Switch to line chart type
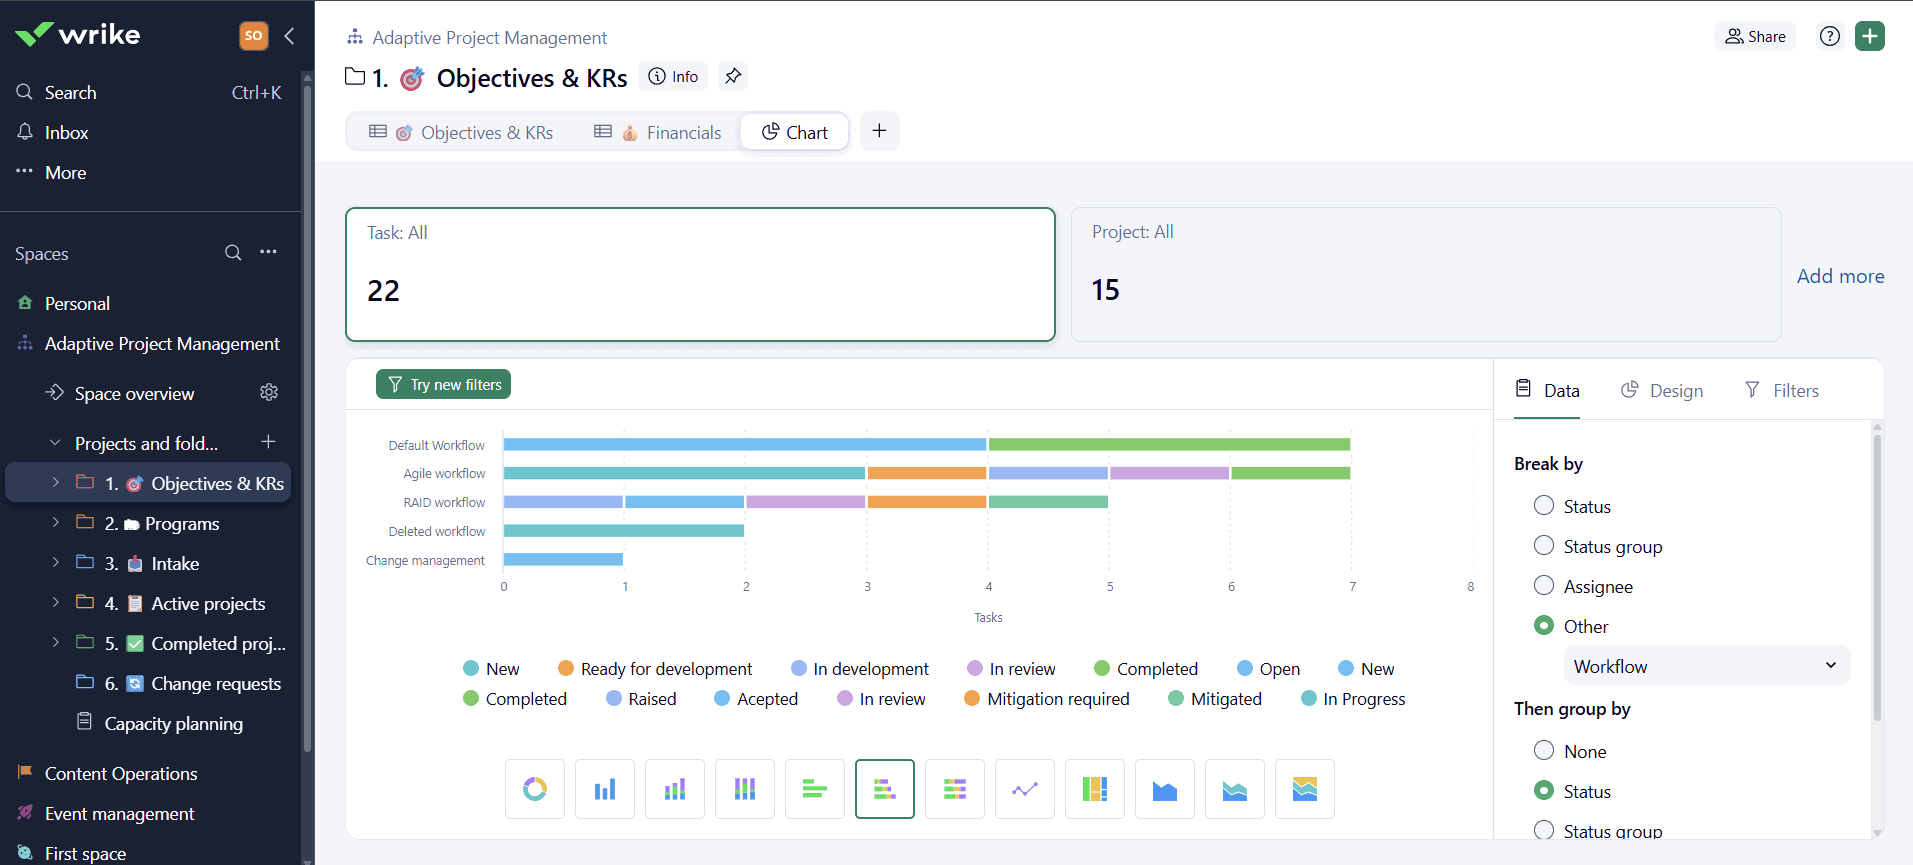The image size is (1913, 865). (x=1025, y=789)
